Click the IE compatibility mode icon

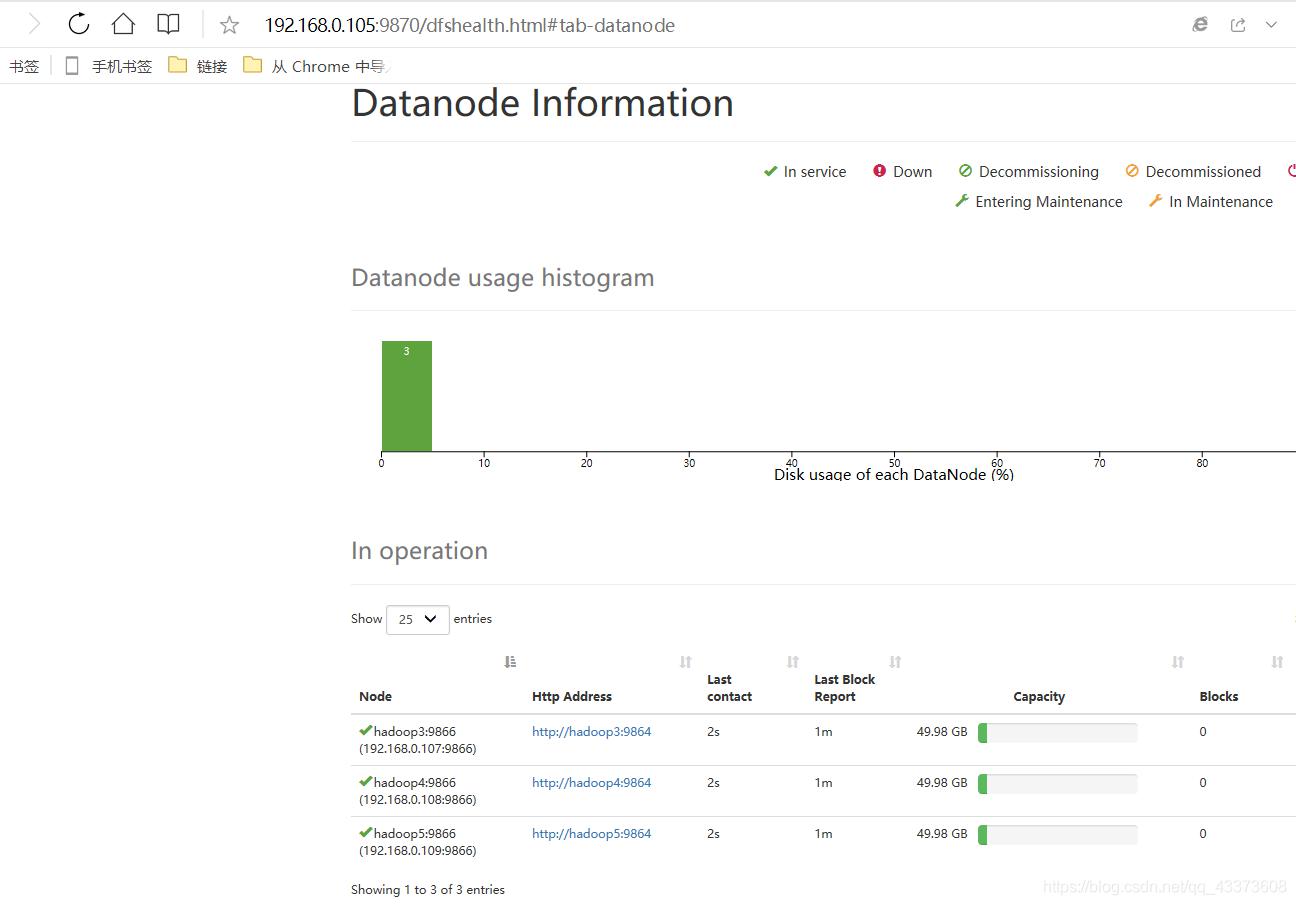coord(1200,25)
